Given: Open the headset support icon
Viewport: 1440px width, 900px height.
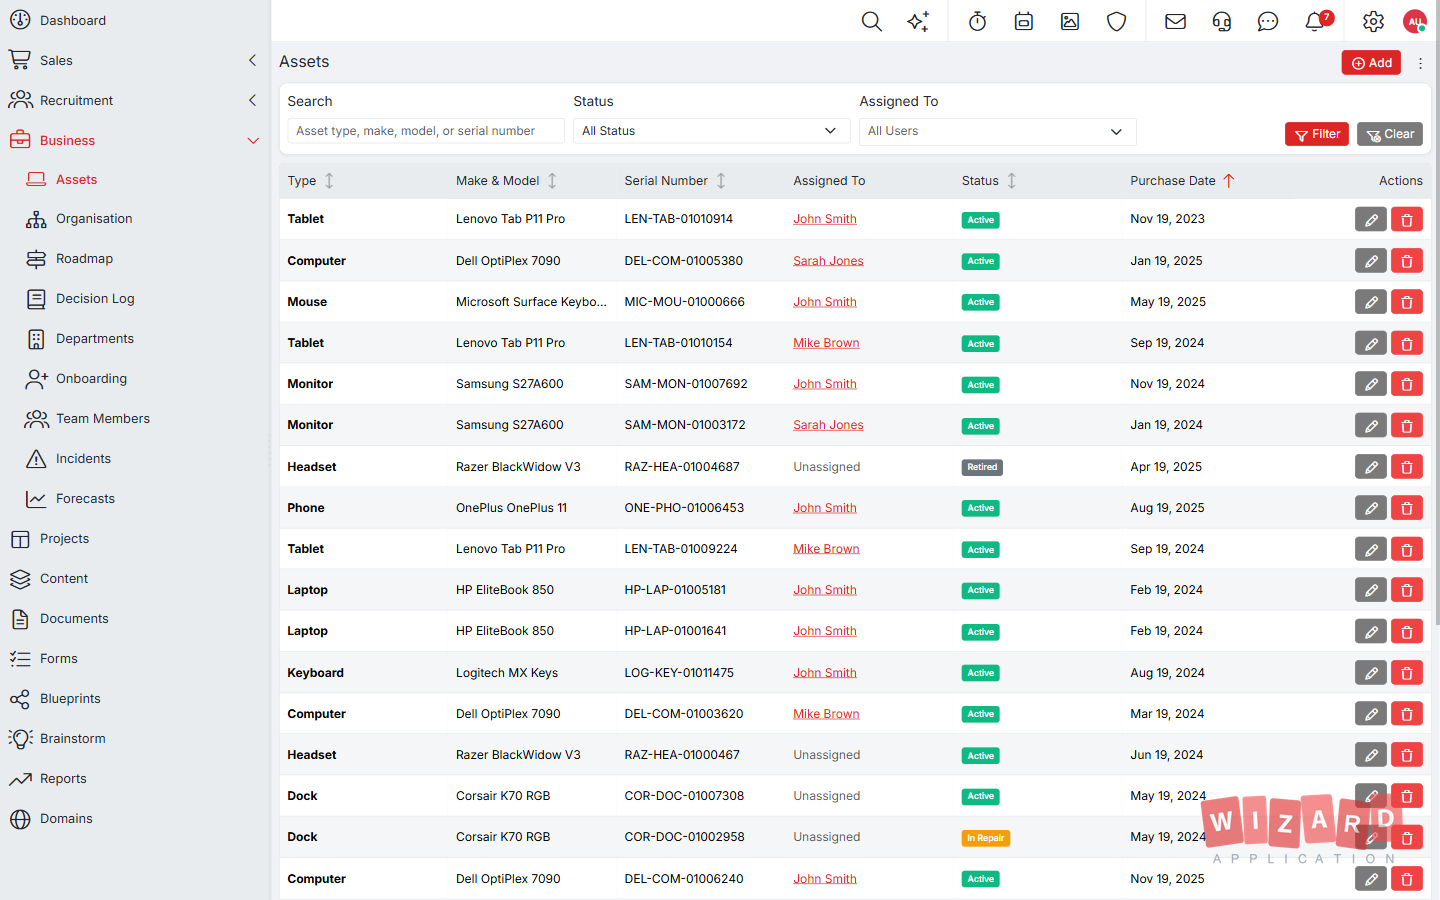Looking at the screenshot, I should 1222,21.
